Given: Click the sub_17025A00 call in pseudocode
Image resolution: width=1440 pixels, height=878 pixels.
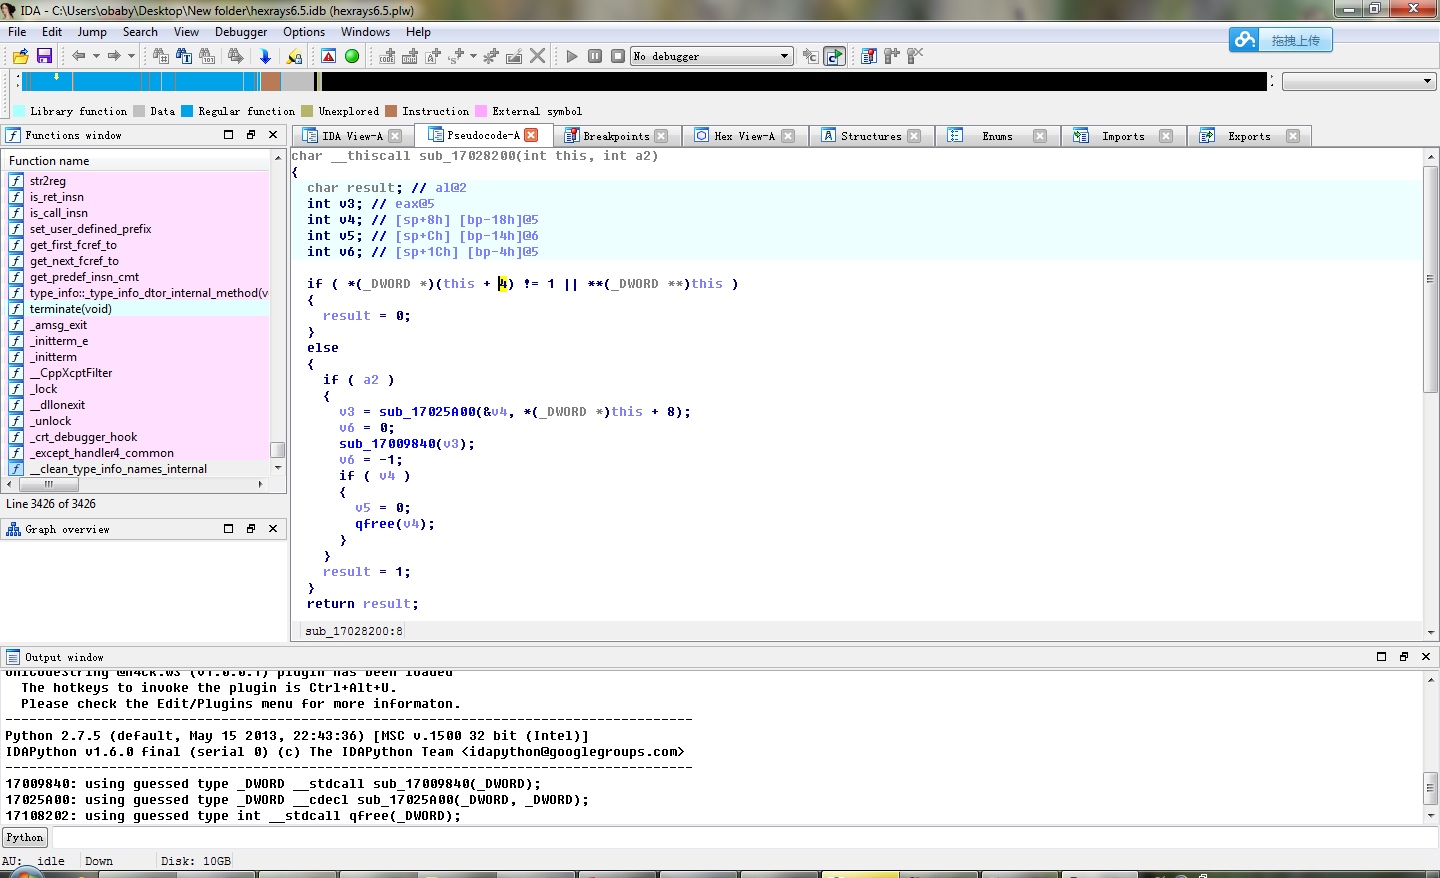Looking at the screenshot, I should point(427,412).
